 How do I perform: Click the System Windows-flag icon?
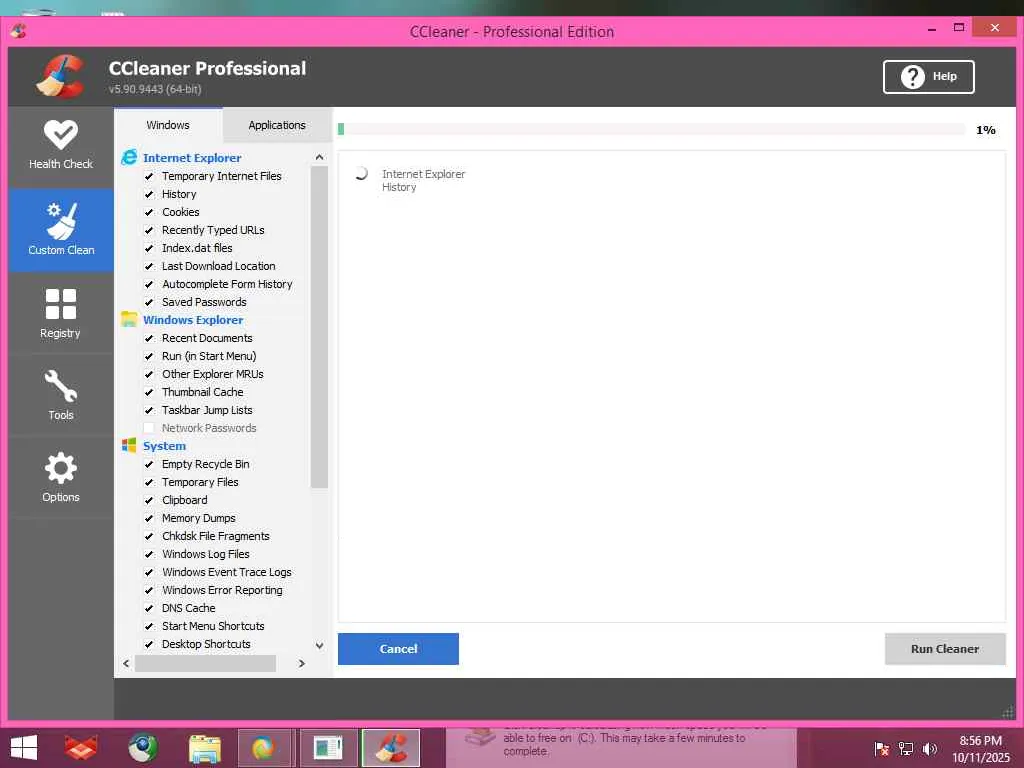pos(129,445)
